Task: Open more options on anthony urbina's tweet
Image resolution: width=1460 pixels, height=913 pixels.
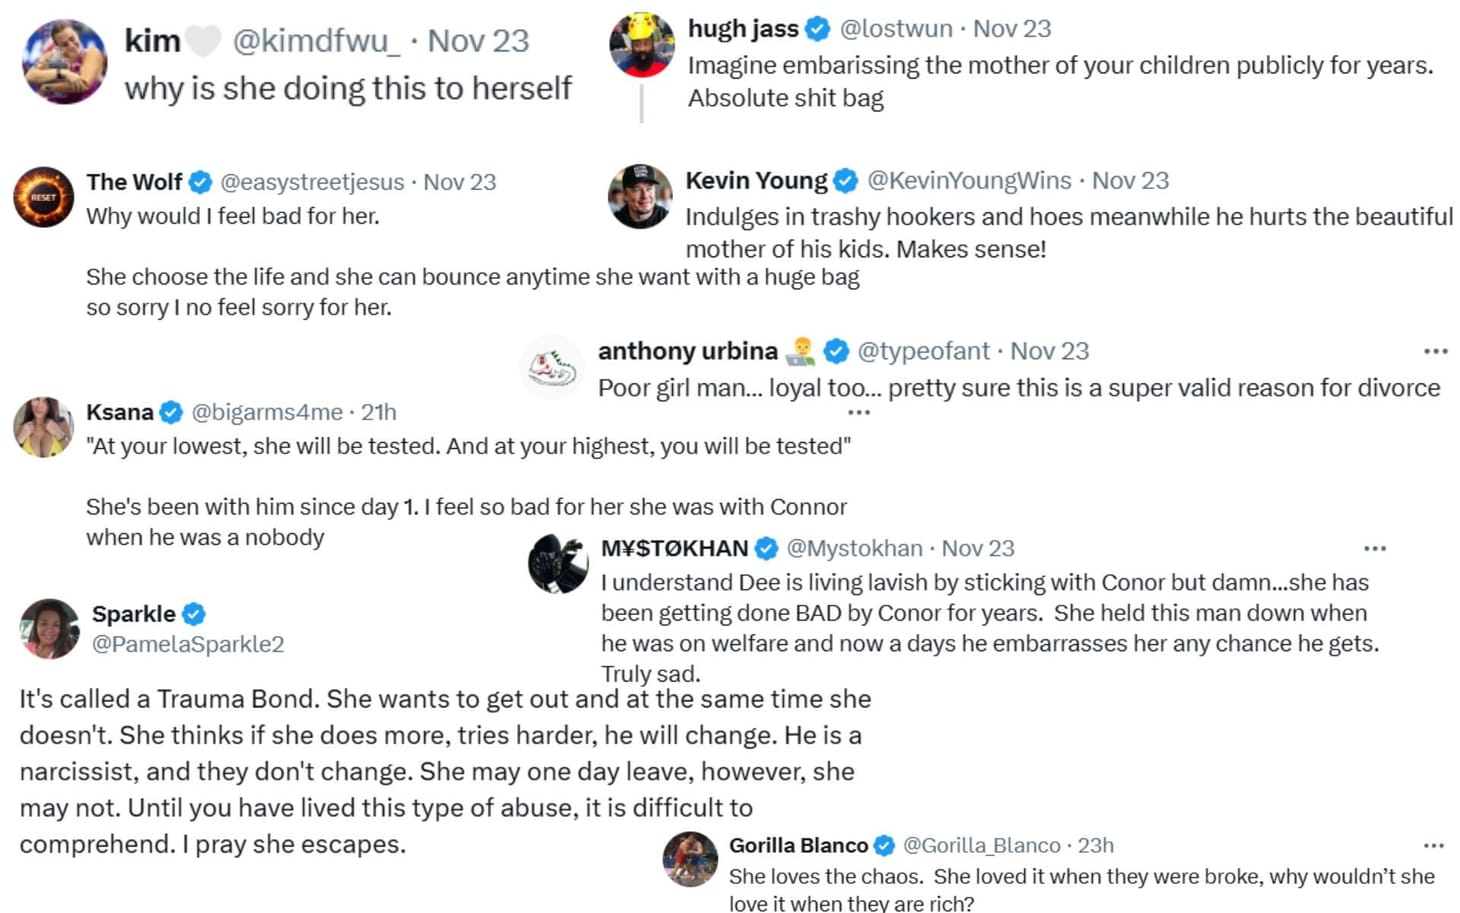Action: click(1435, 351)
